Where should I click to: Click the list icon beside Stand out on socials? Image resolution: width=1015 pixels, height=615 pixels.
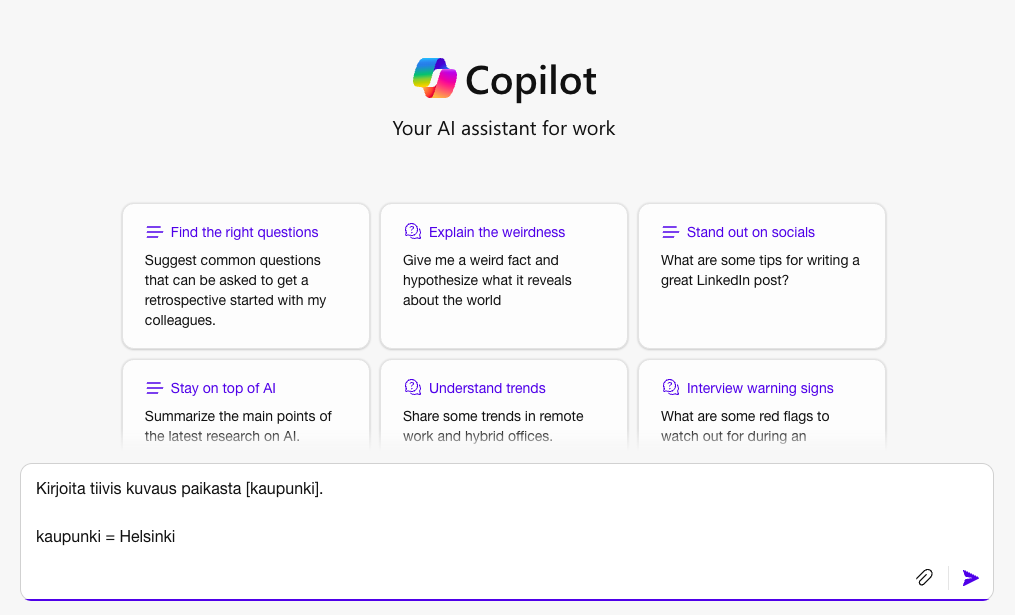coord(670,232)
